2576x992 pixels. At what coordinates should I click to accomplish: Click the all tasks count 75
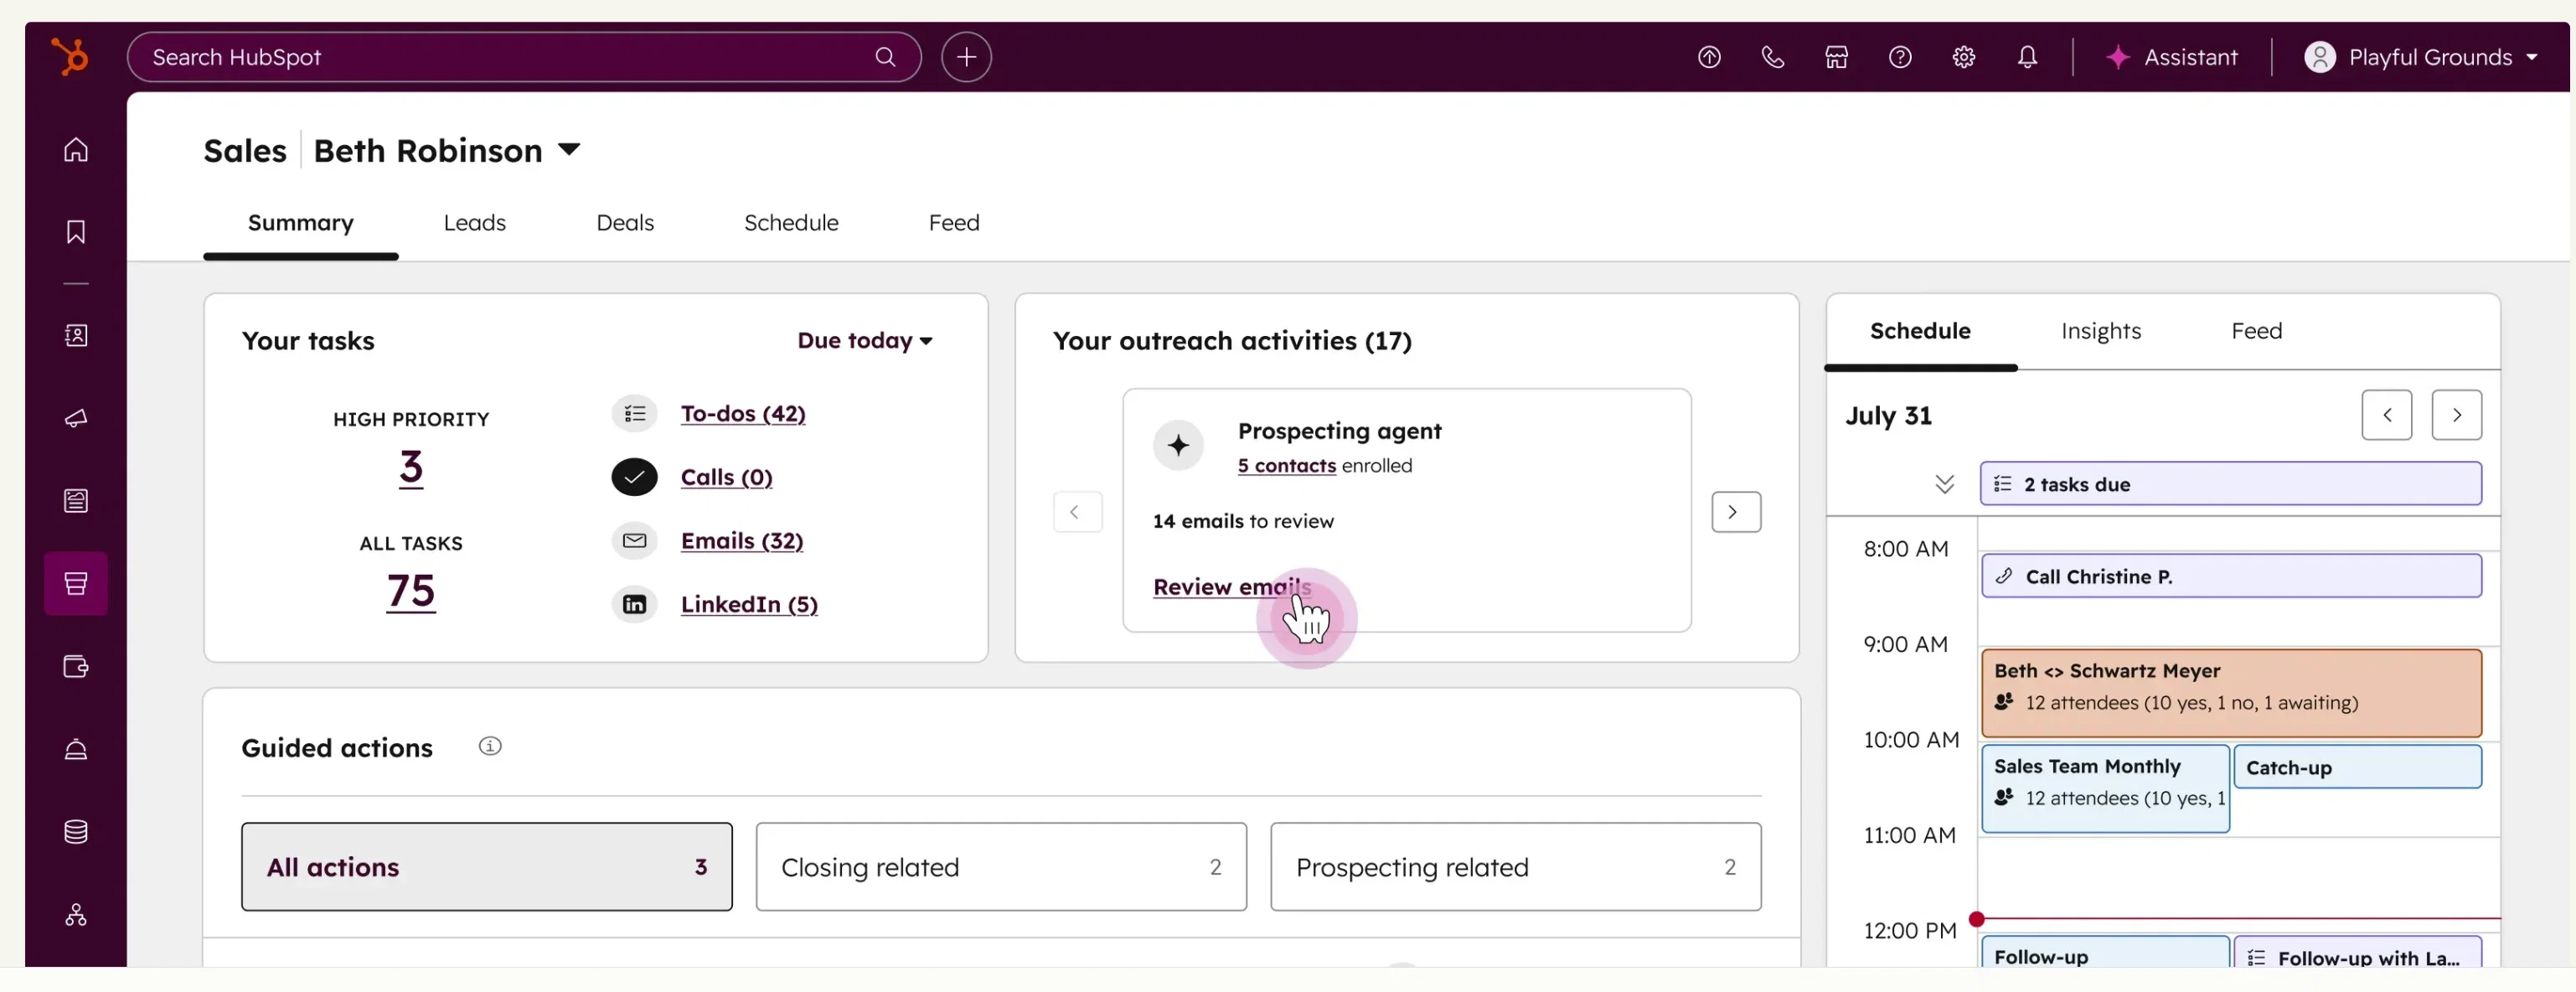pos(411,591)
